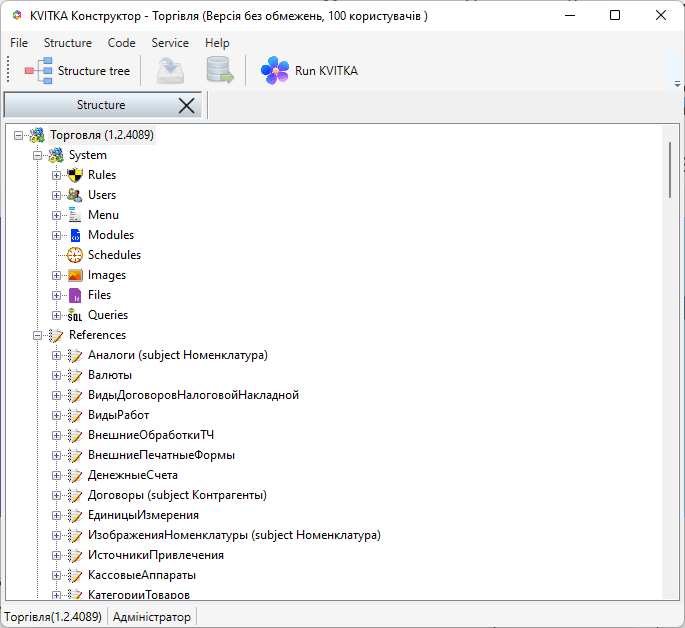This screenshot has height=628, width=685.
Task: Click the ДенежныеСчета reference icon
Action: (75, 476)
